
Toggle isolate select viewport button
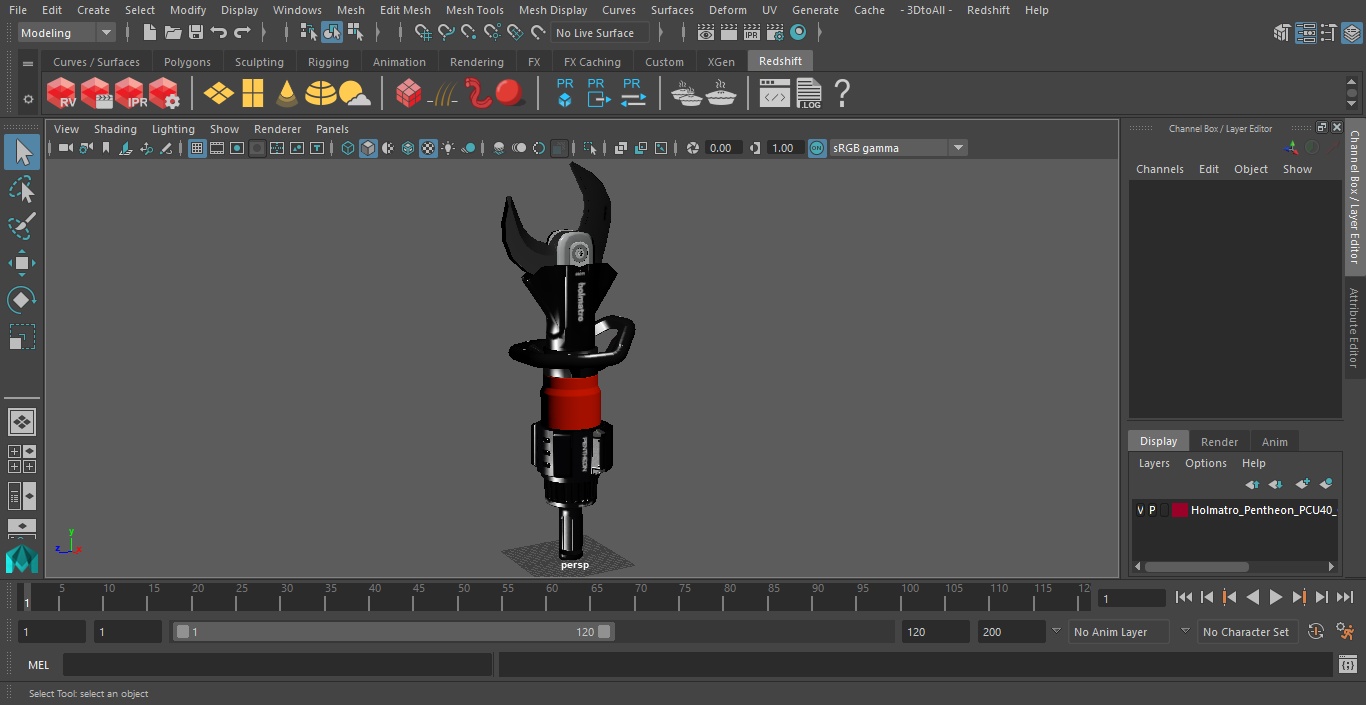(x=589, y=148)
